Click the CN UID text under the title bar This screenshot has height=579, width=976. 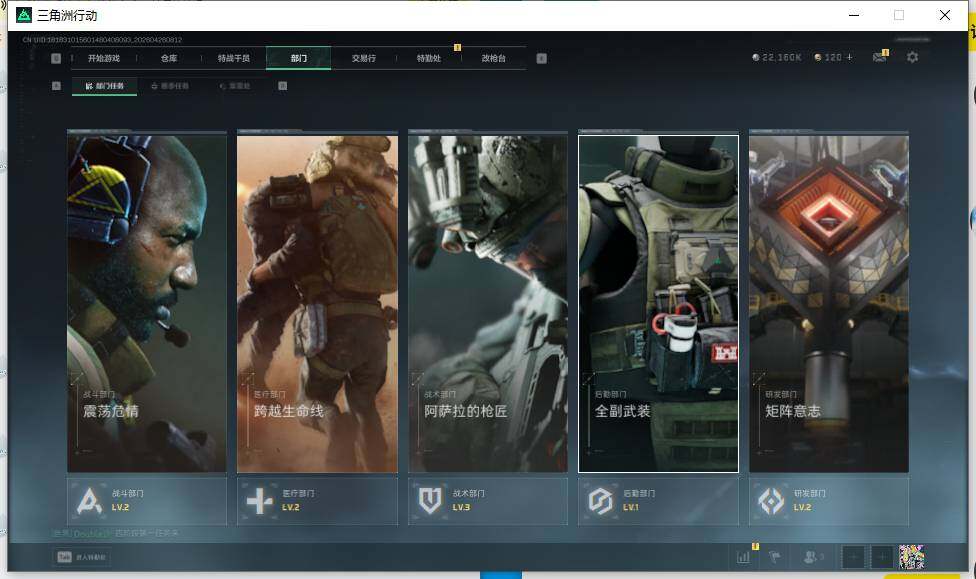[102, 40]
